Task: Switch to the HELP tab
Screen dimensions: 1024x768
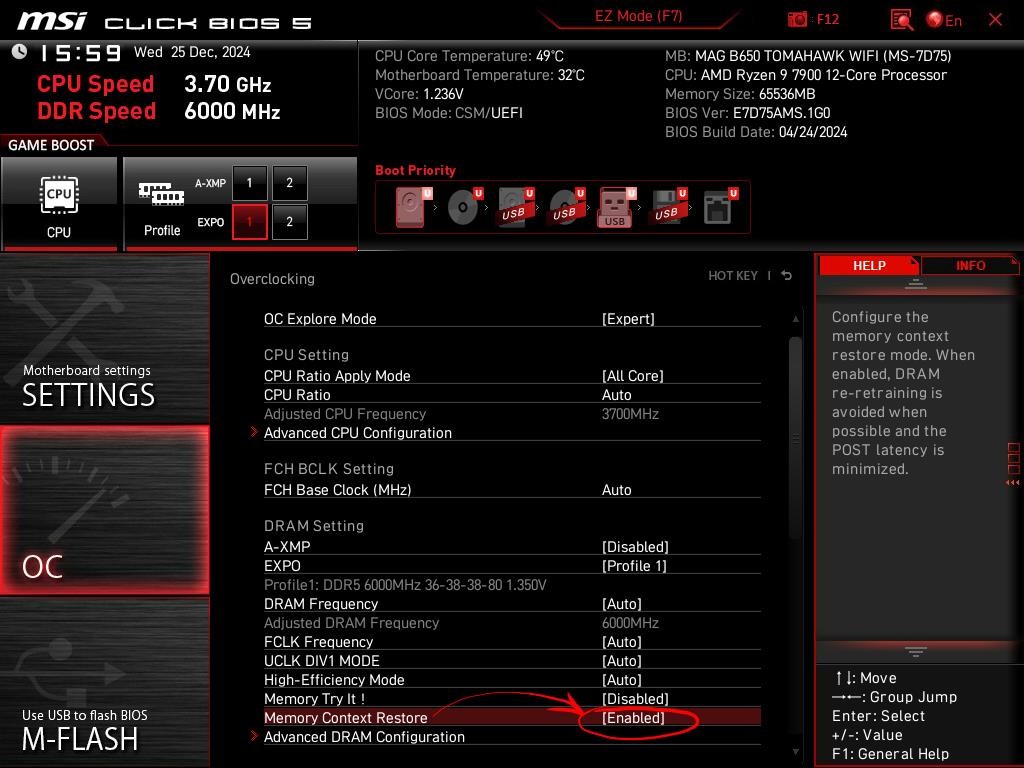Action: point(869,265)
